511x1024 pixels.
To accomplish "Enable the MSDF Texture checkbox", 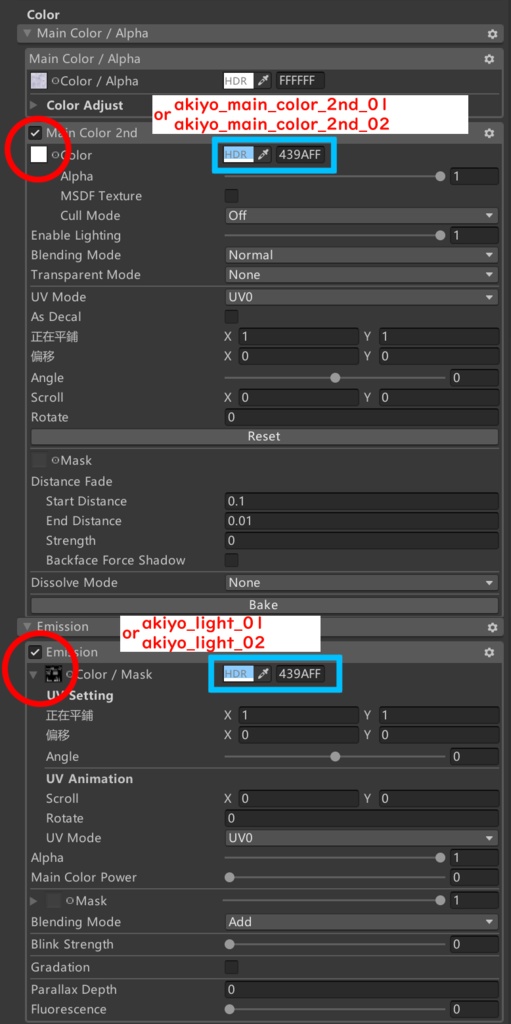I will pos(231,196).
